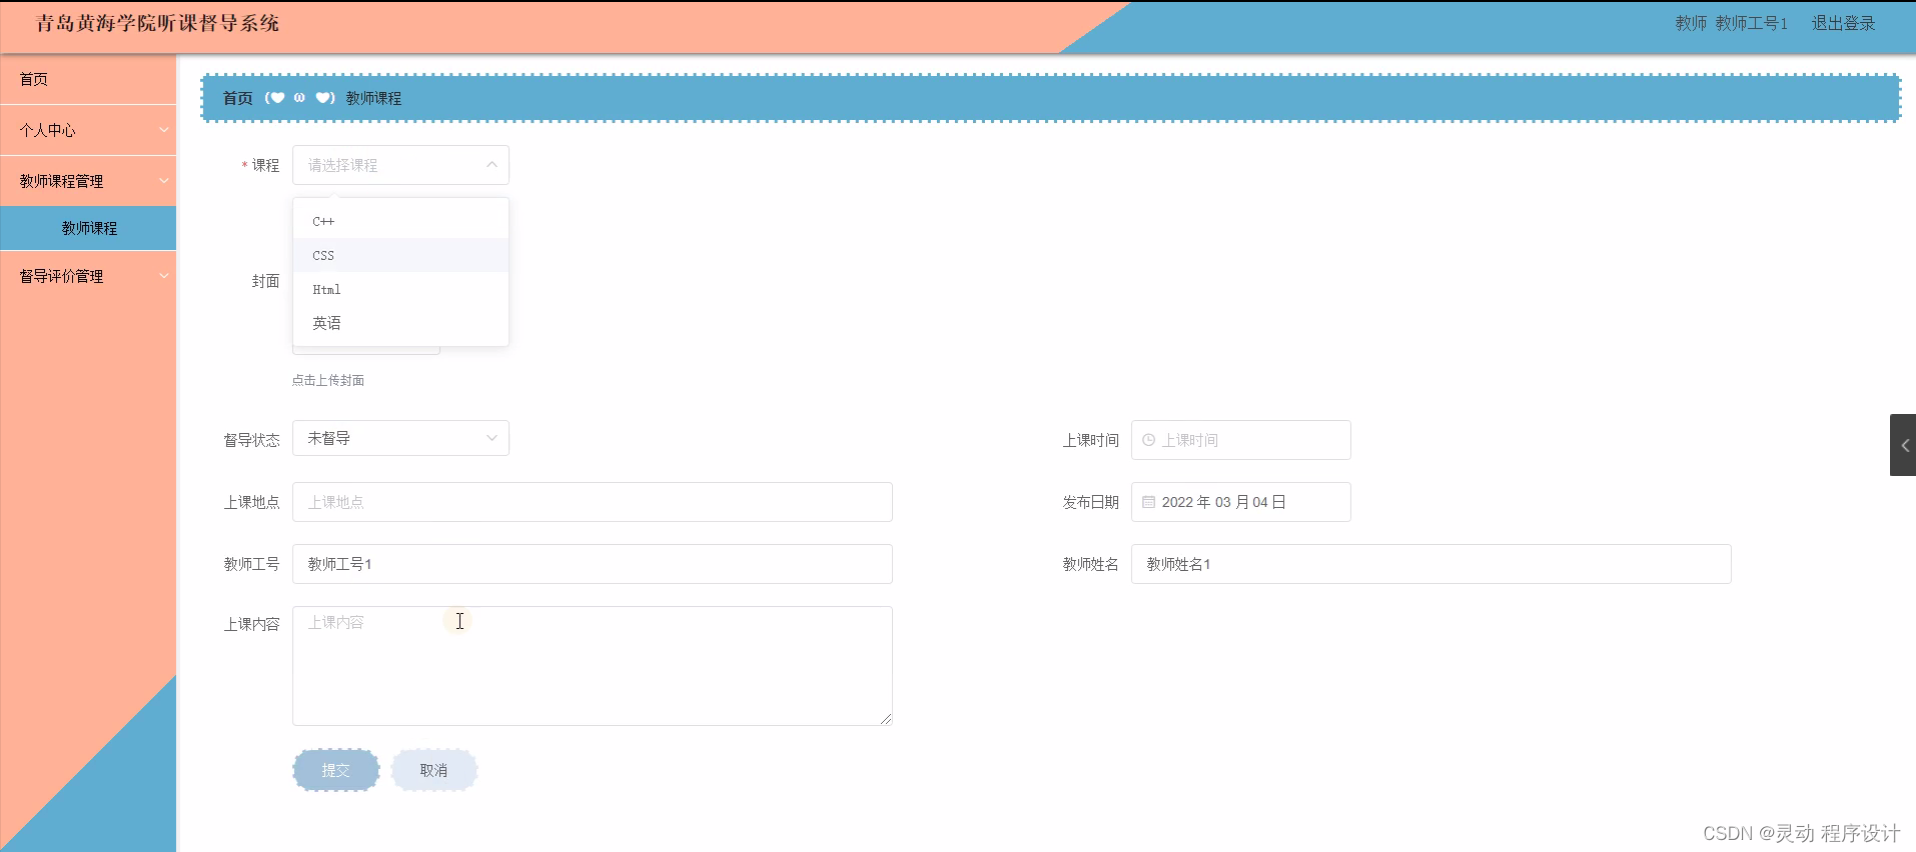Image resolution: width=1916 pixels, height=852 pixels.
Task: Choose C++ from the course list
Action: 400,221
